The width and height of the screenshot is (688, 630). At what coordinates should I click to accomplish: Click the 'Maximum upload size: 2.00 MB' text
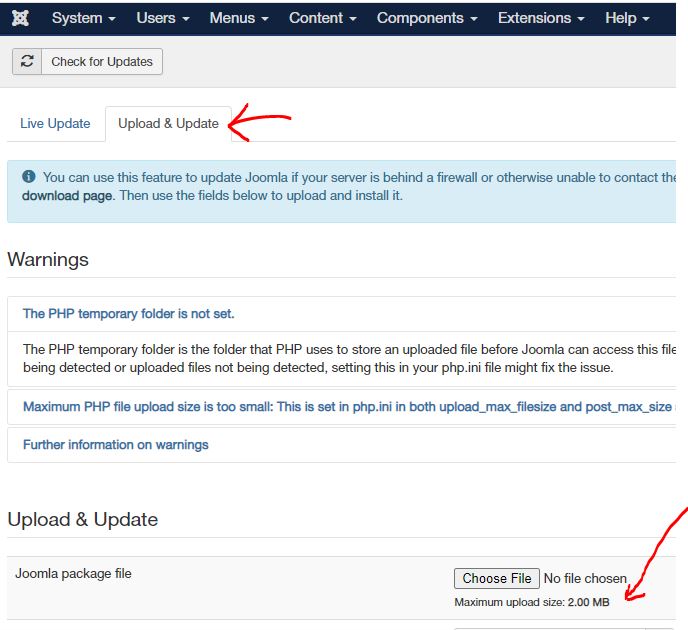[532, 602]
